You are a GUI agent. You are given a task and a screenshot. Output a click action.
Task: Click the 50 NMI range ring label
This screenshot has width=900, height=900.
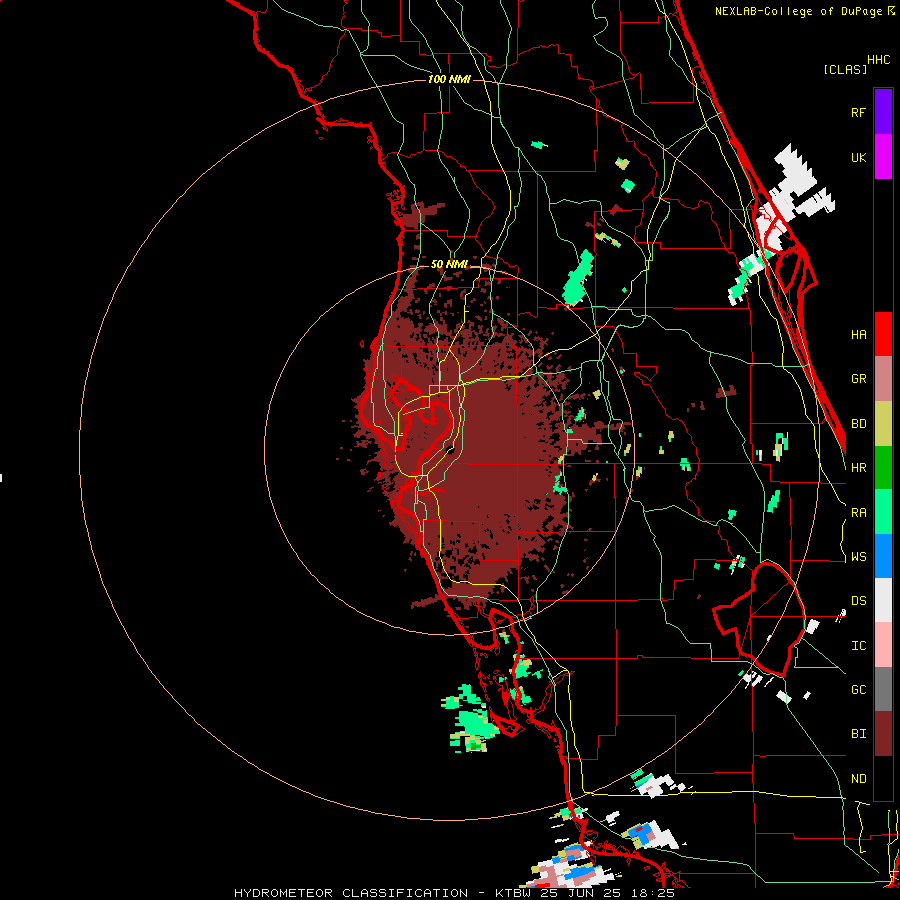tap(449, 265)
